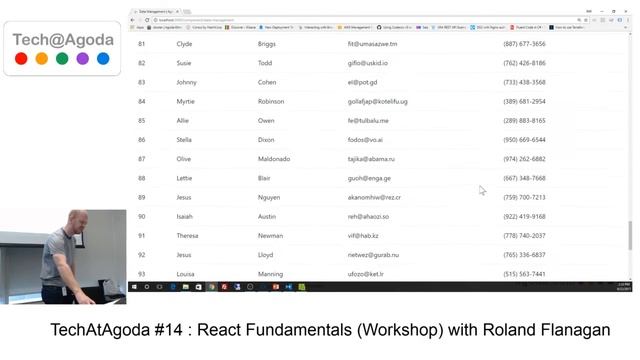This screenshot has height=360, width=640.
Task: Select last name Owen
Action: (266, 120)
